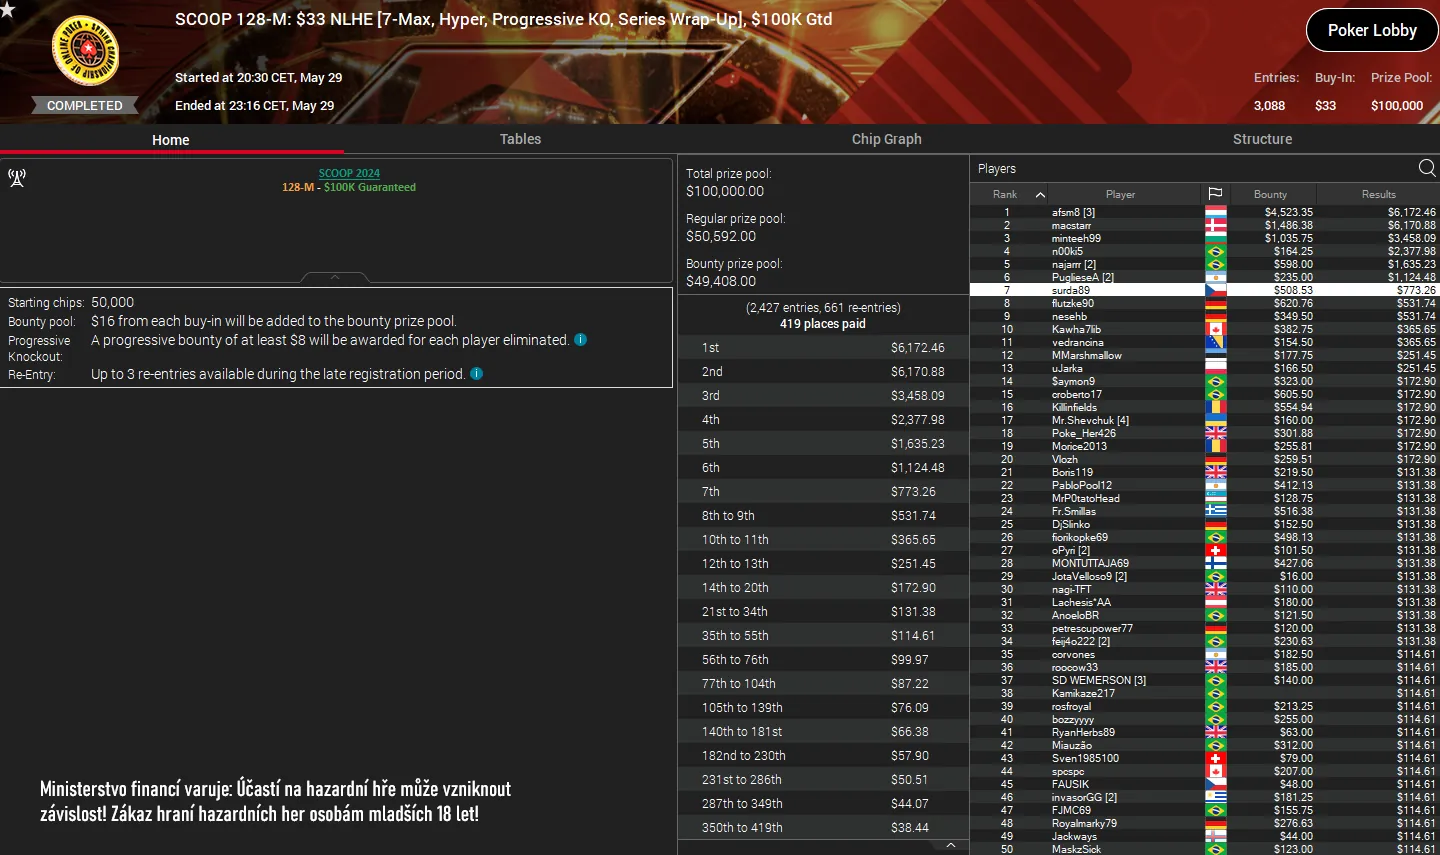The height and width of the screenshot is (855, 1440).
Task: Click the red progress bar under Home
Action: [170, 153]
